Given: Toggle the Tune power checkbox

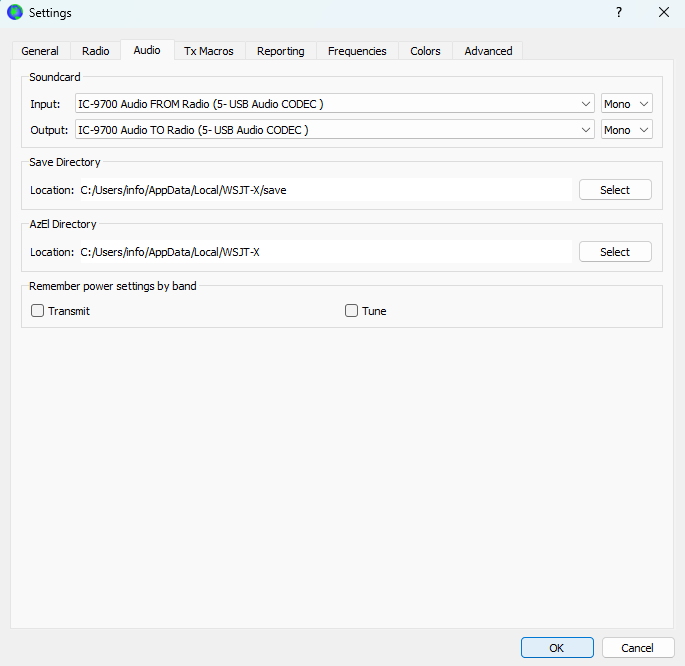Looking at the screenshot, I should 352,311.
